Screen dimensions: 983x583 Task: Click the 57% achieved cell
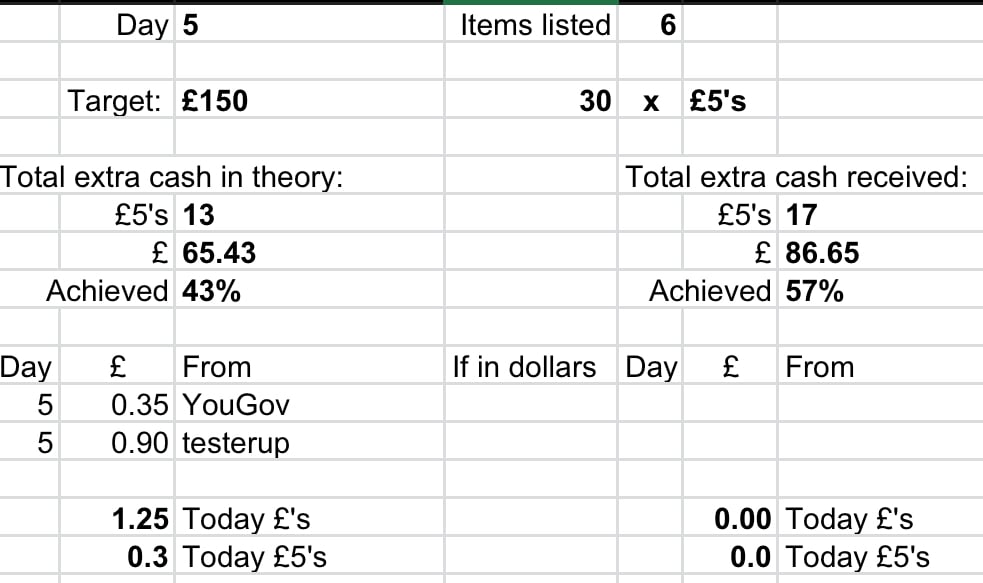(x=815, y=291)
